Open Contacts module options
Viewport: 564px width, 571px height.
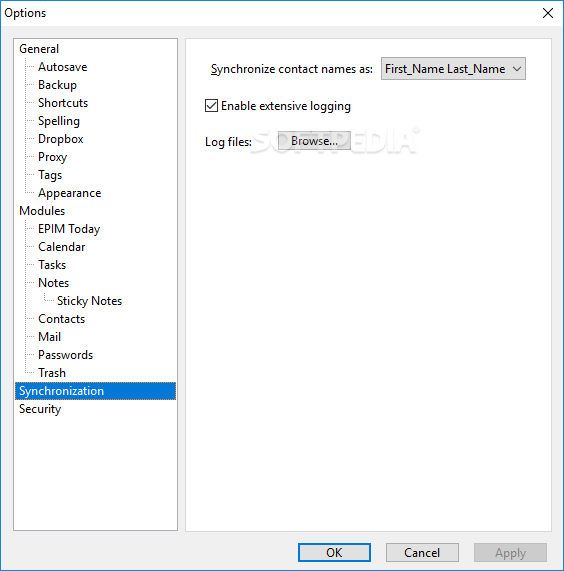(x=62, y=319)
